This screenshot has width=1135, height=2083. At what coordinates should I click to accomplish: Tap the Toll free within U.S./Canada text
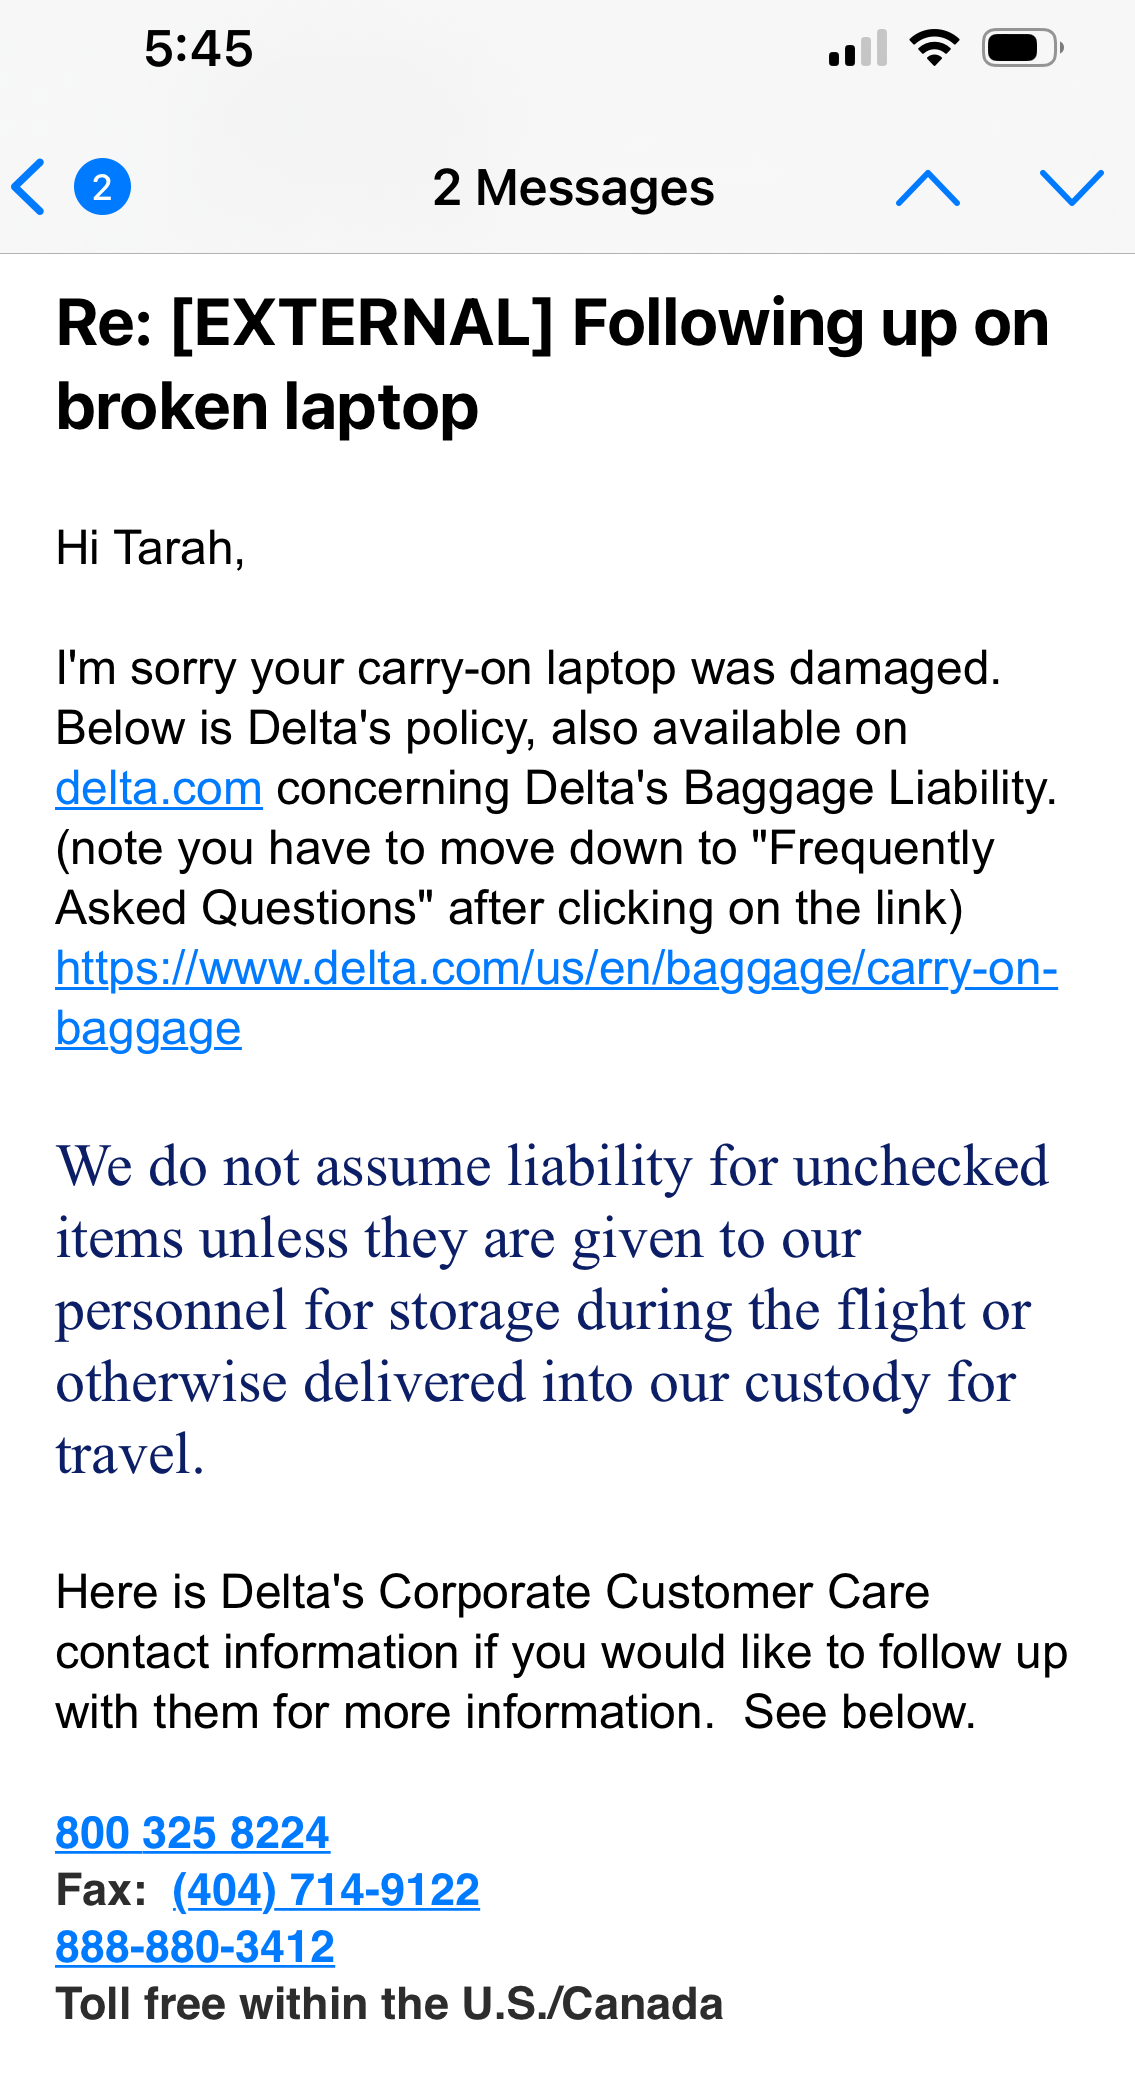pyautogui.click(x=389, y=2004)
